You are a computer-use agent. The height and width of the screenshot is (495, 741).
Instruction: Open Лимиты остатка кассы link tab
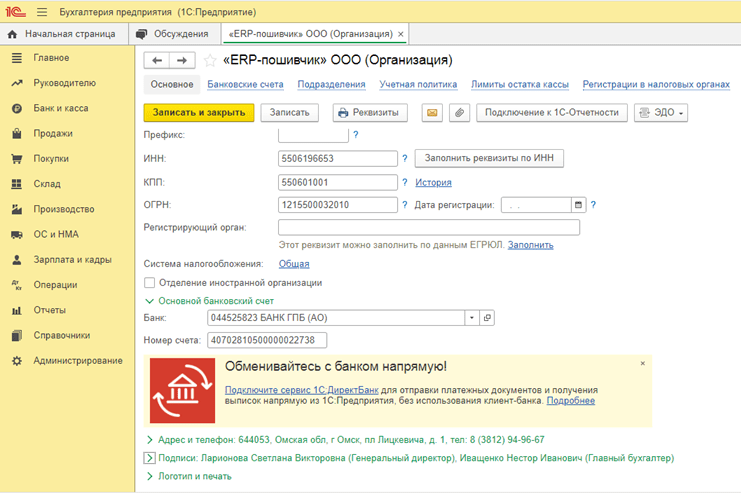(520, 84)
